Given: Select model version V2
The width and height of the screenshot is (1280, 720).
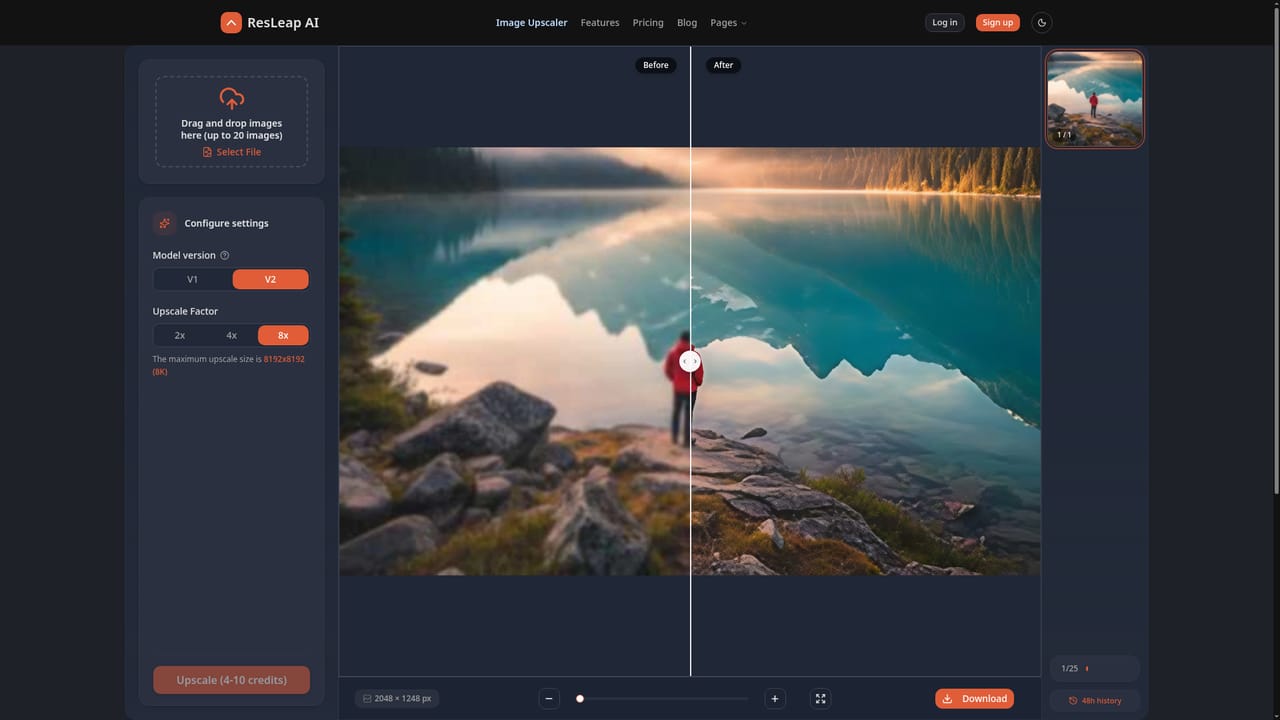Looking at the screenshot, I should point(270,279).
